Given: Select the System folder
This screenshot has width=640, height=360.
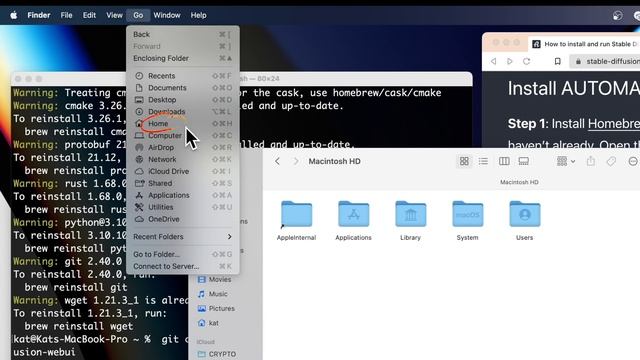Looking at the screenshot, I should [x=468, y=220].
